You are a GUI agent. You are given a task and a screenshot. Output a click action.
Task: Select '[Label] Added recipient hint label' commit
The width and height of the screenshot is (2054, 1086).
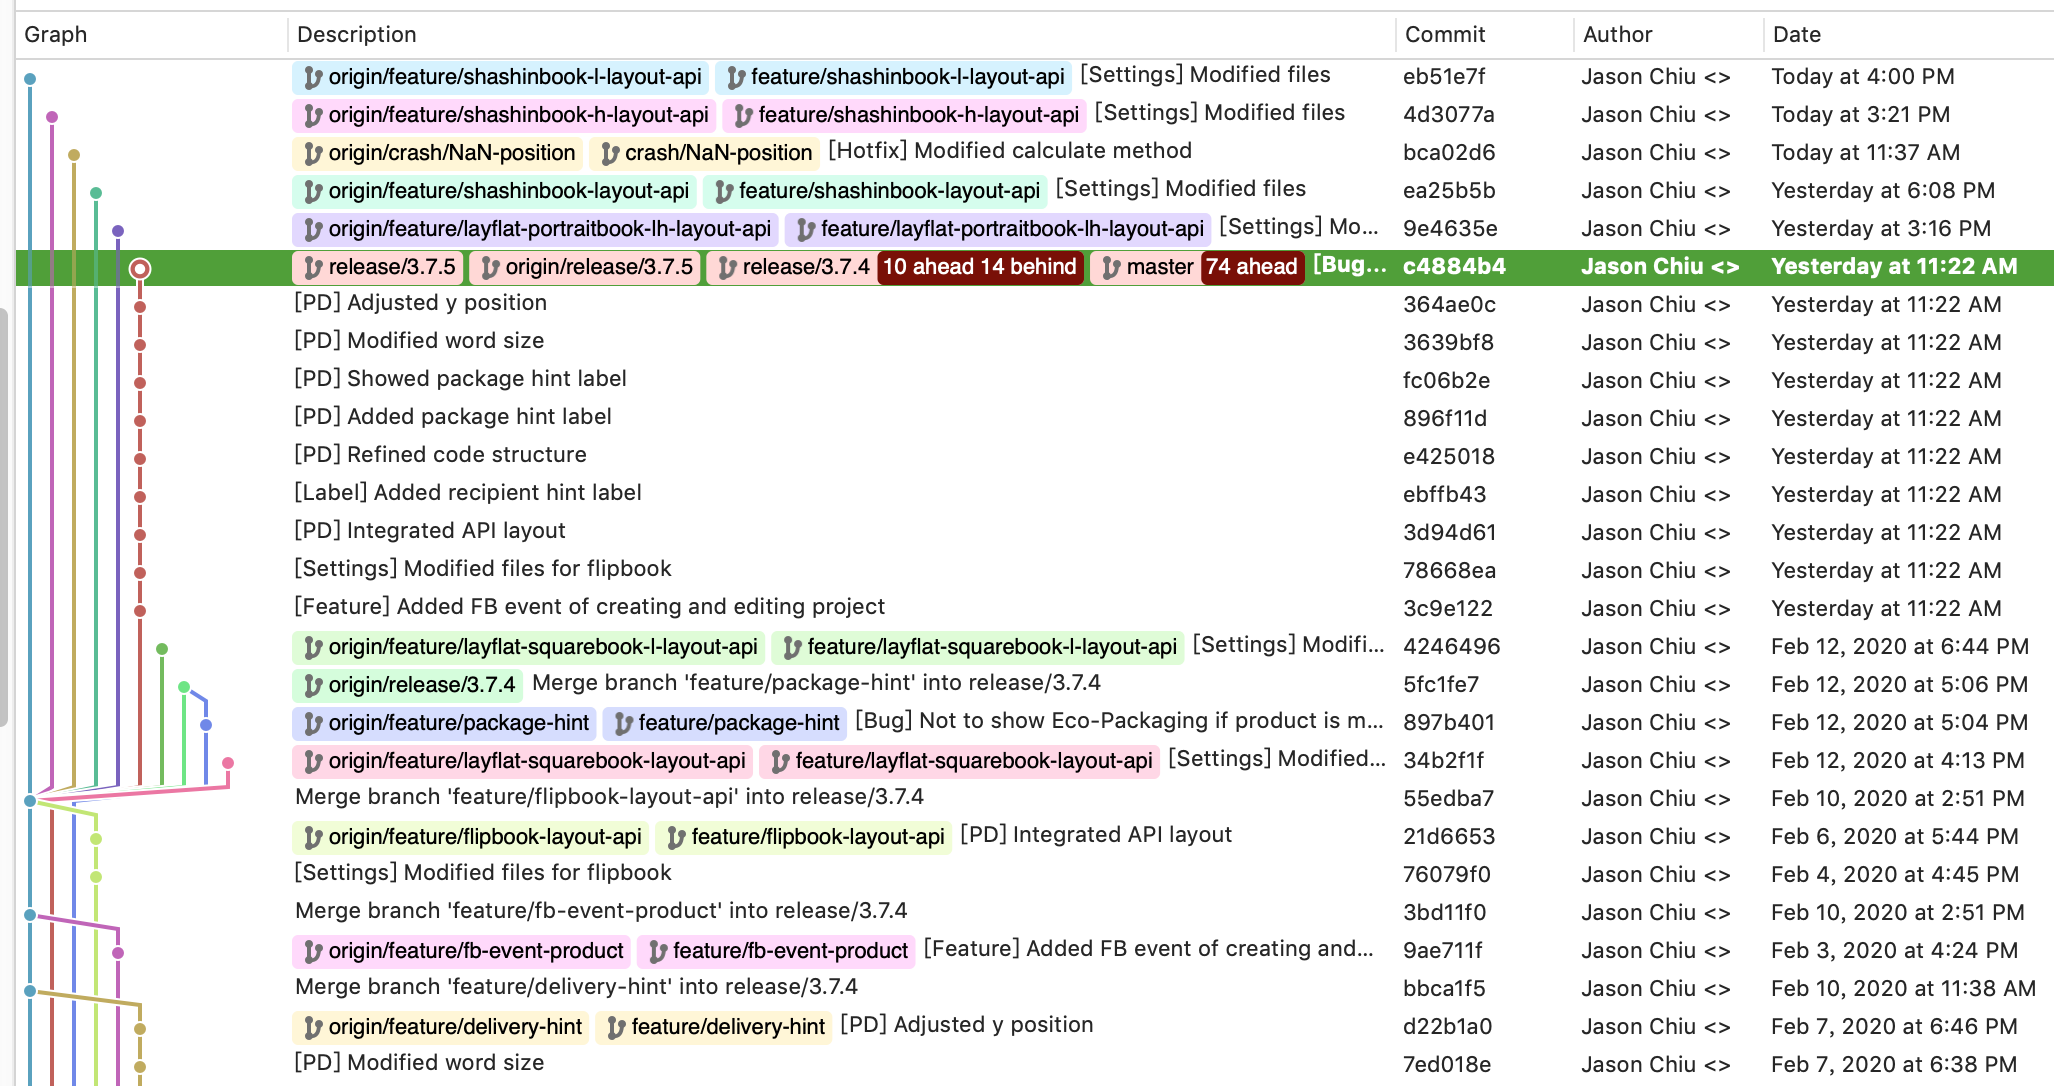coord(468,493)
